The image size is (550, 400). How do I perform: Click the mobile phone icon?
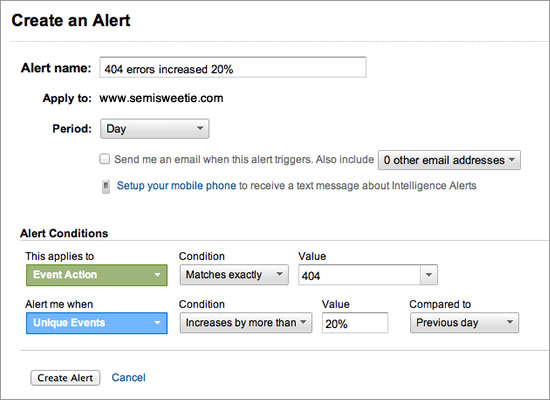click(x=106, y=187)
